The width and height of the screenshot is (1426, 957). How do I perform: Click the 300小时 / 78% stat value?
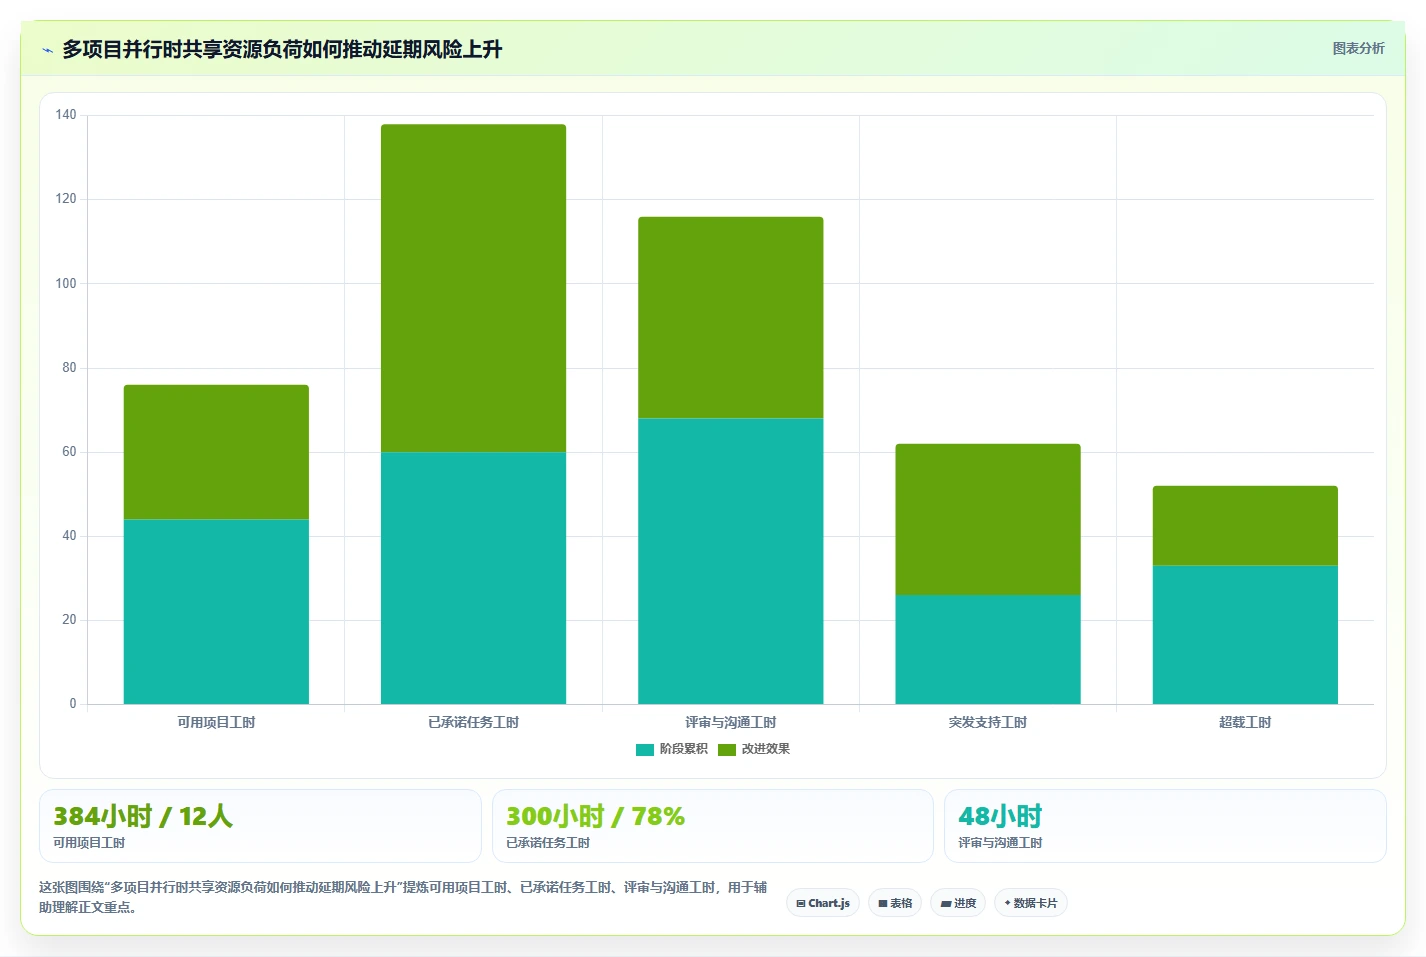point(595,816)
